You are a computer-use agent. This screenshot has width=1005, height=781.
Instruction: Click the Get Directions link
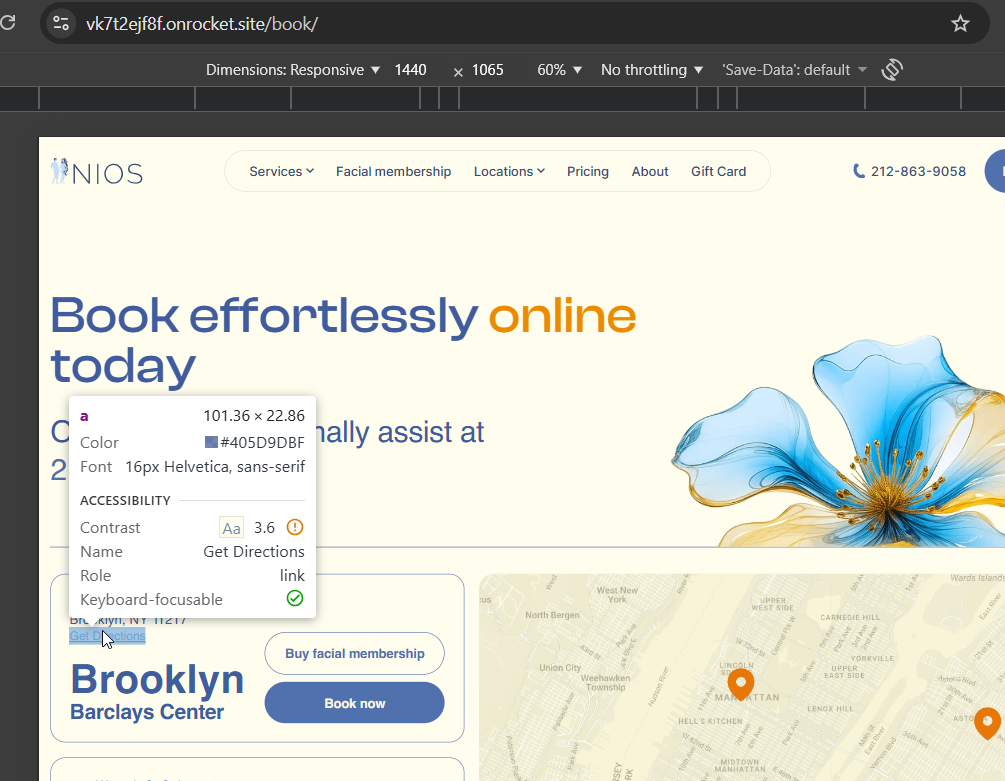(x=108, y=636)
